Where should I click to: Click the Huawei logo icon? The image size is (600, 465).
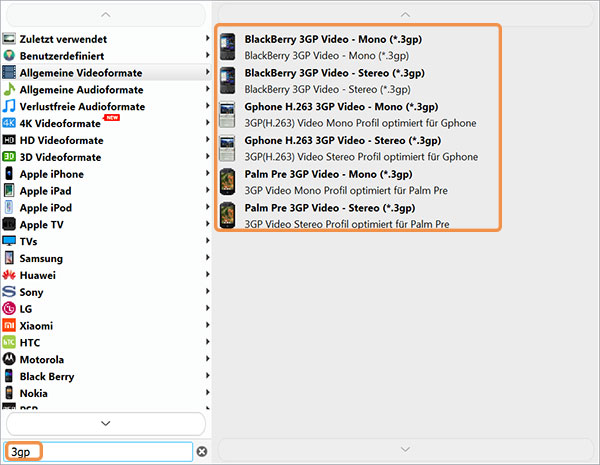point(9,274)
